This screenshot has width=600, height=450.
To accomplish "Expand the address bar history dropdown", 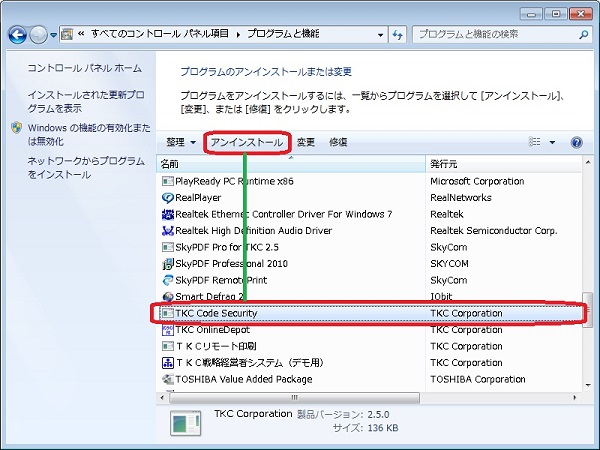I will click(x=380, y=35).
